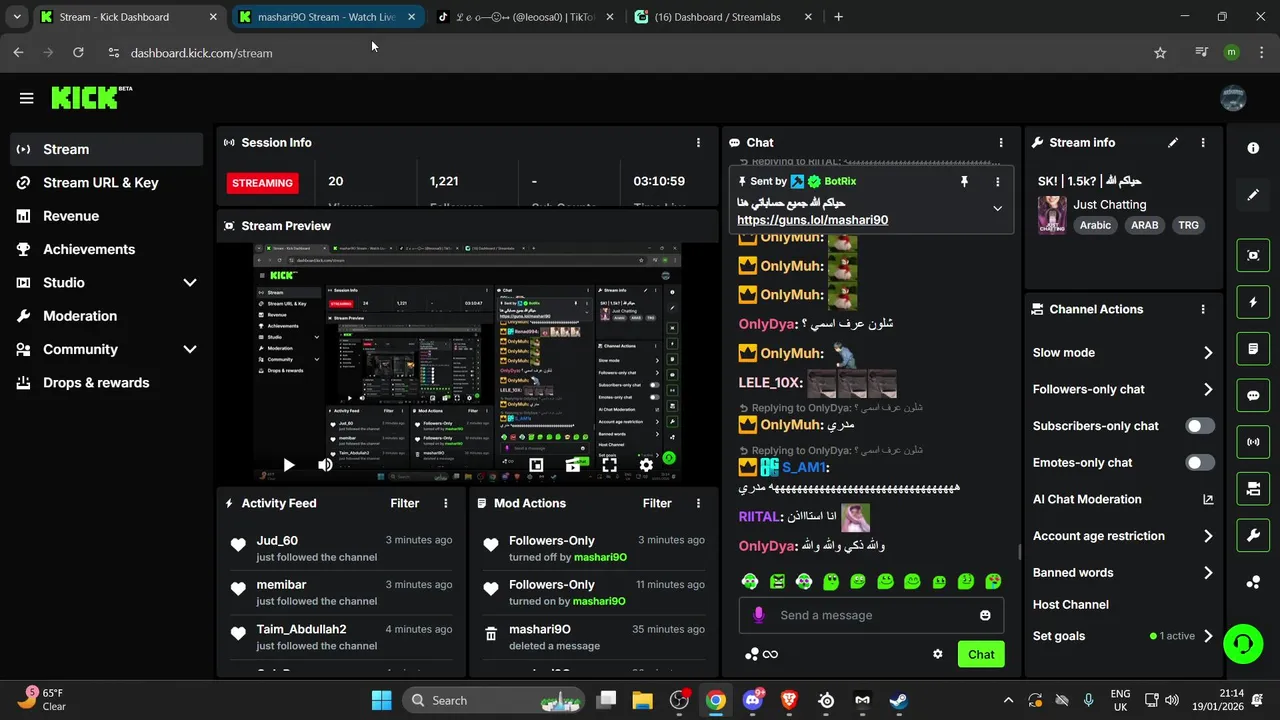Open the emoji picker in message box
1280x720 pixels.
[985, 615]
